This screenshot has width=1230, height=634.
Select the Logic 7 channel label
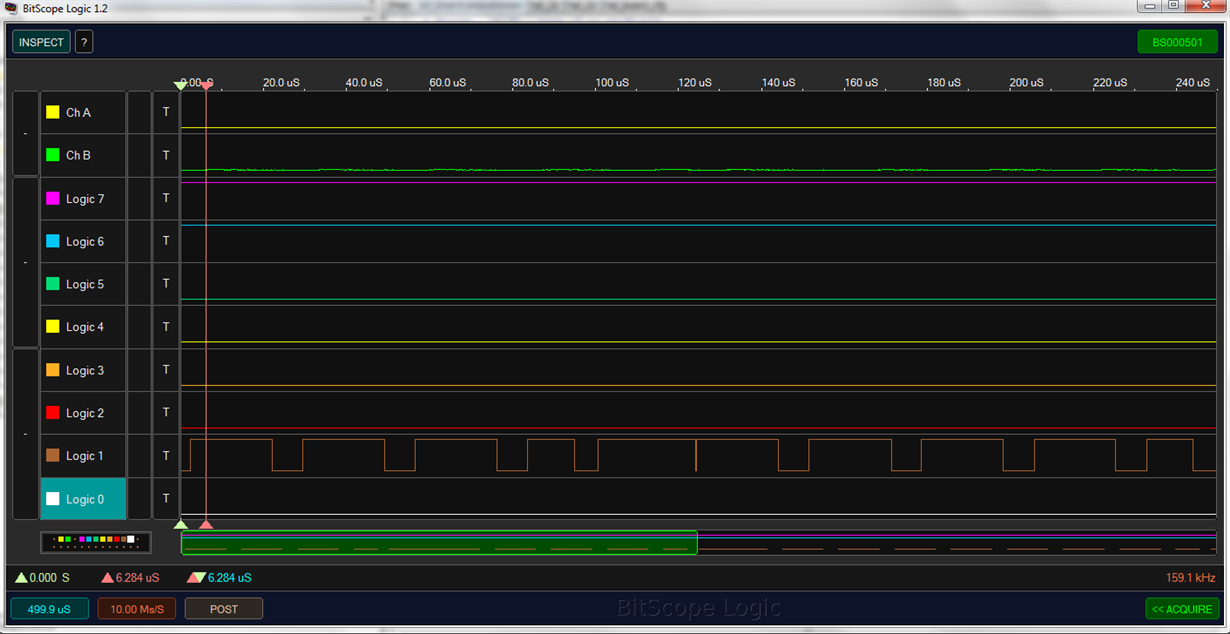tap(83, 199)
